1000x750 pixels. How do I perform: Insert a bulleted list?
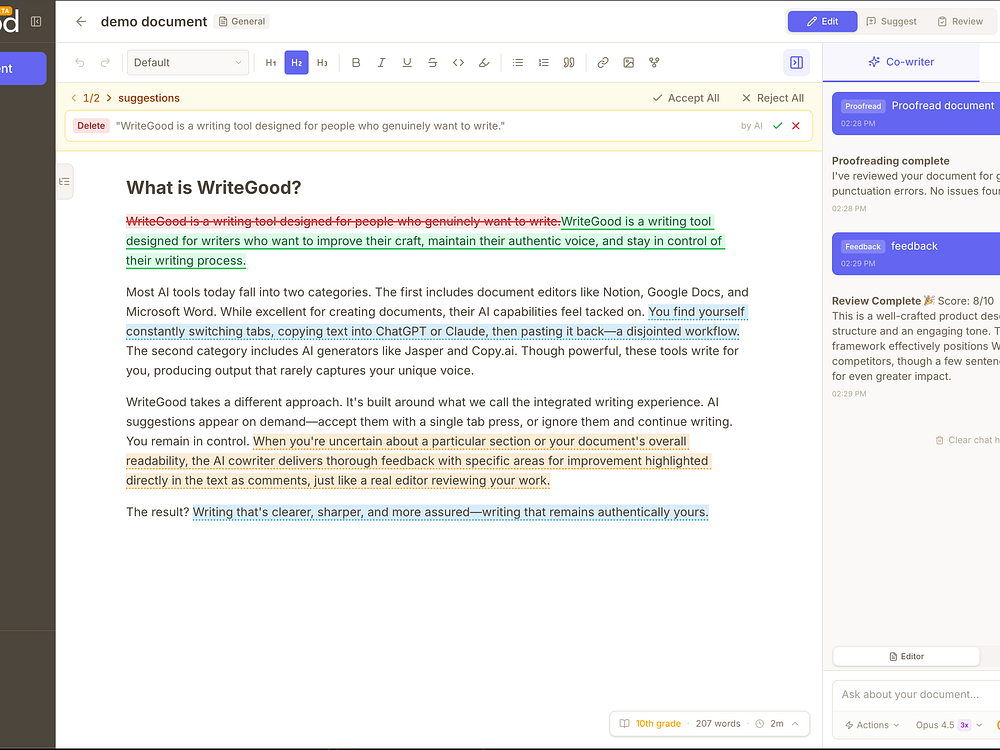click(518, 62)
